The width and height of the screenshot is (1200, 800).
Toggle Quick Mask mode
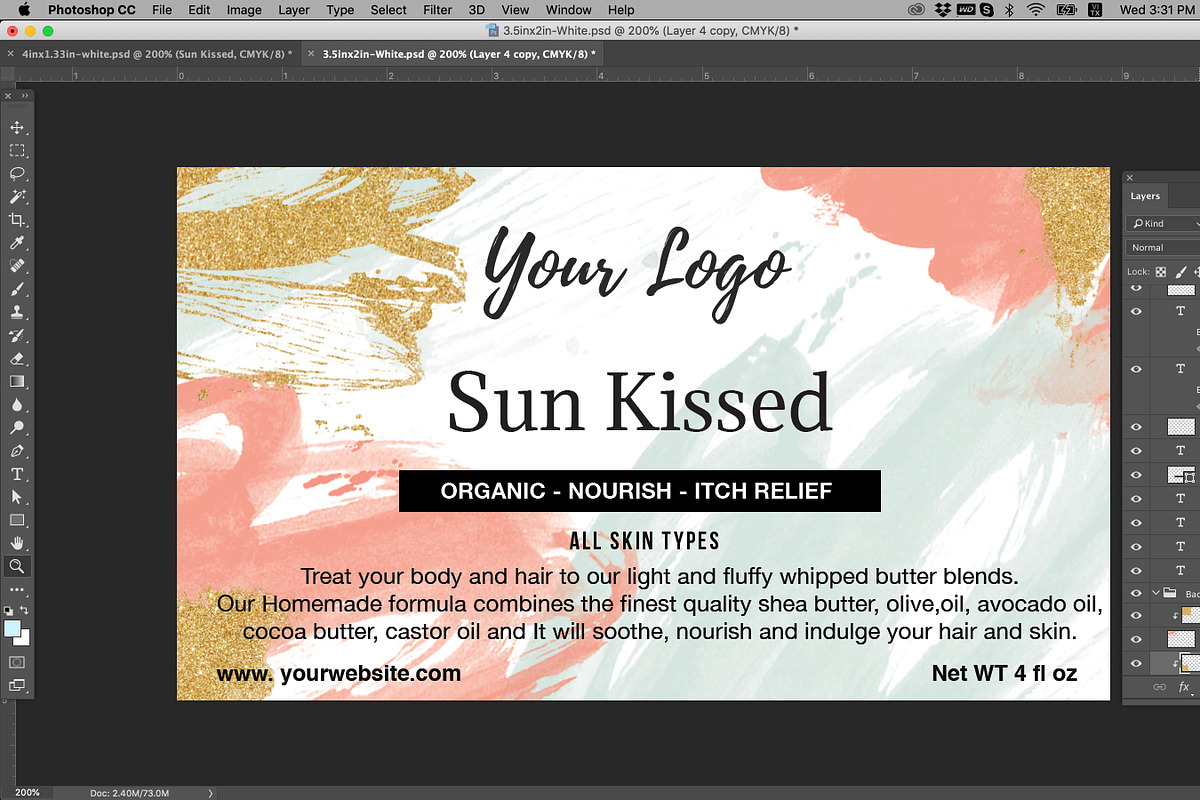(17, 662)
